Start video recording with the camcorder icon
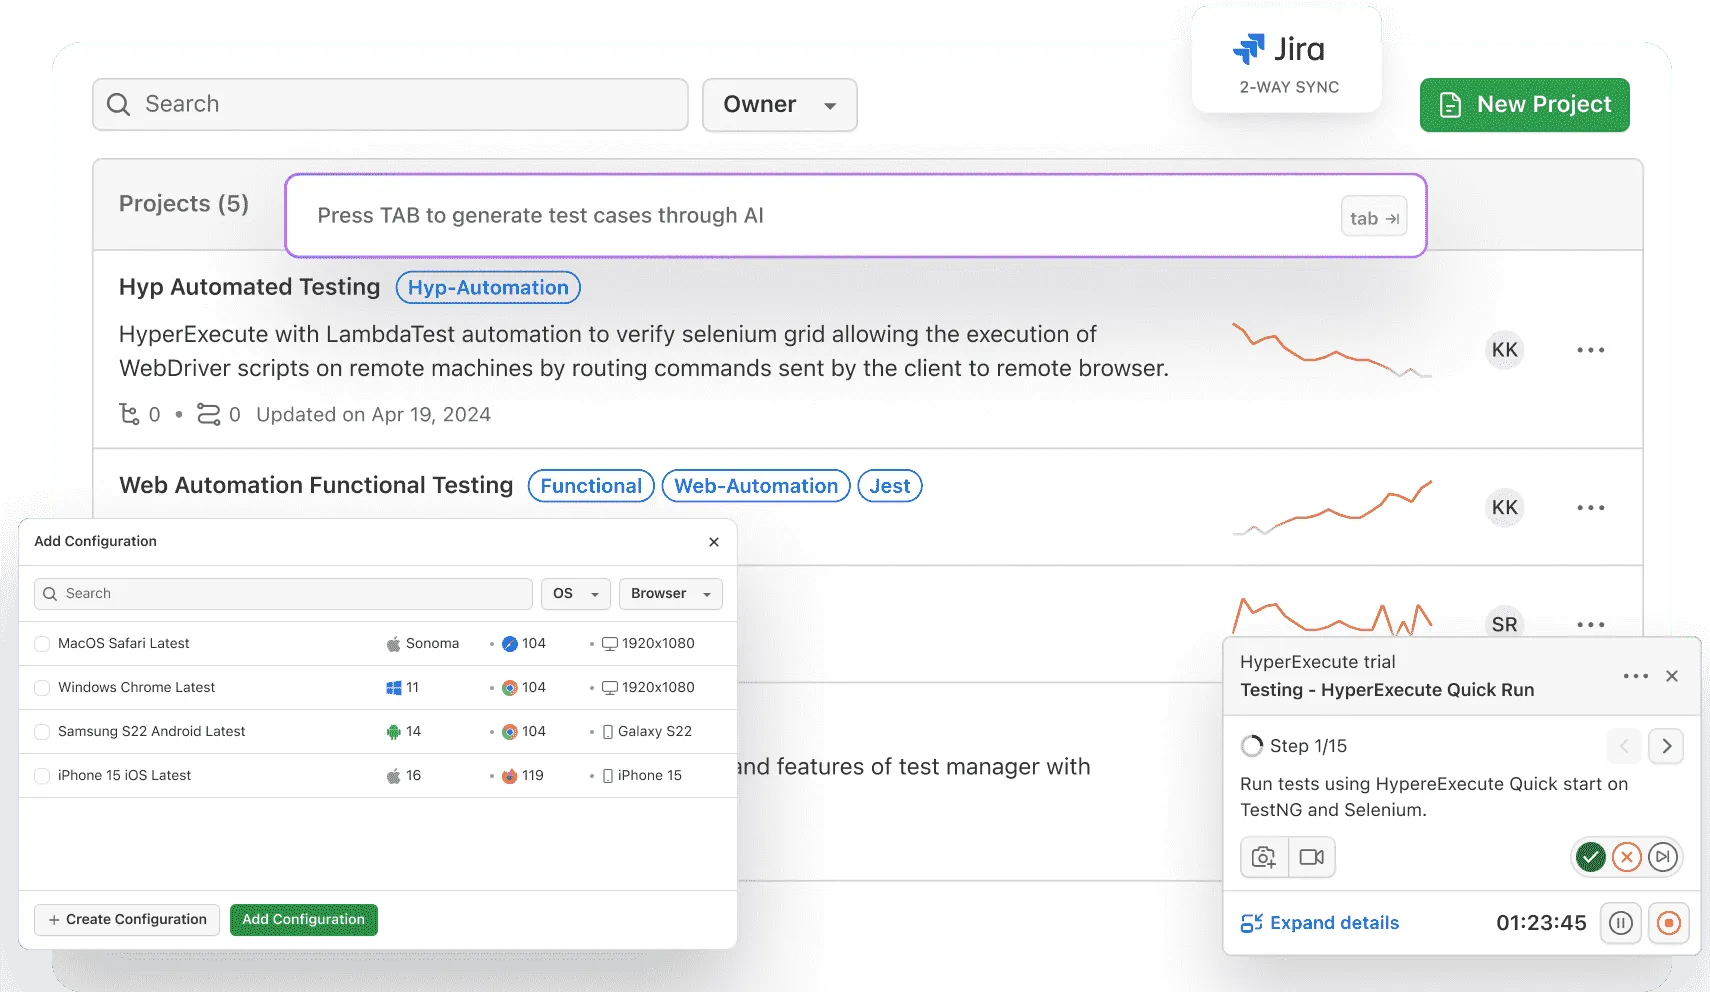 pyautogui.click(x=1312, y=857)
